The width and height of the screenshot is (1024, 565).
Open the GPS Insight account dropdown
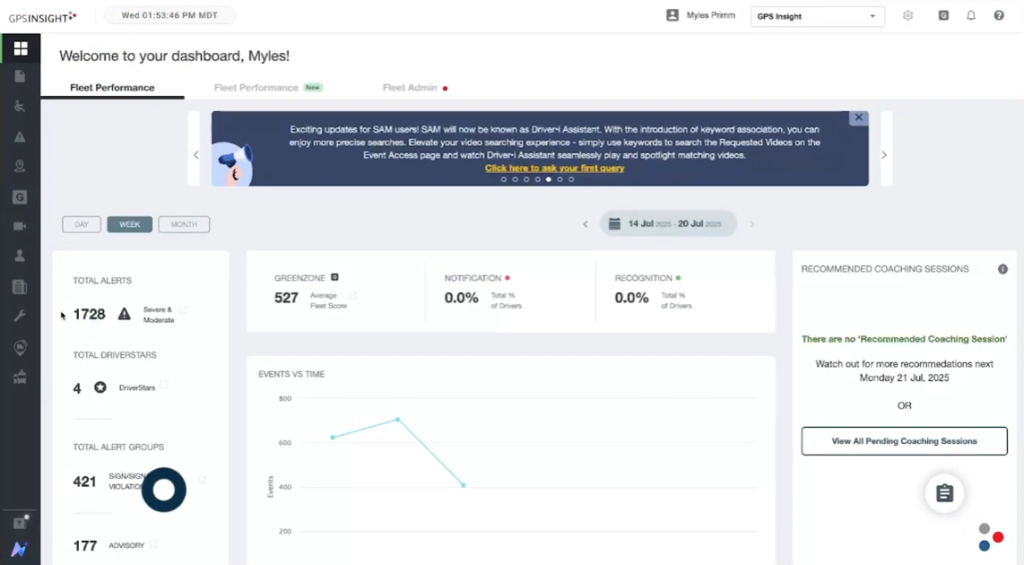[817, 16]
